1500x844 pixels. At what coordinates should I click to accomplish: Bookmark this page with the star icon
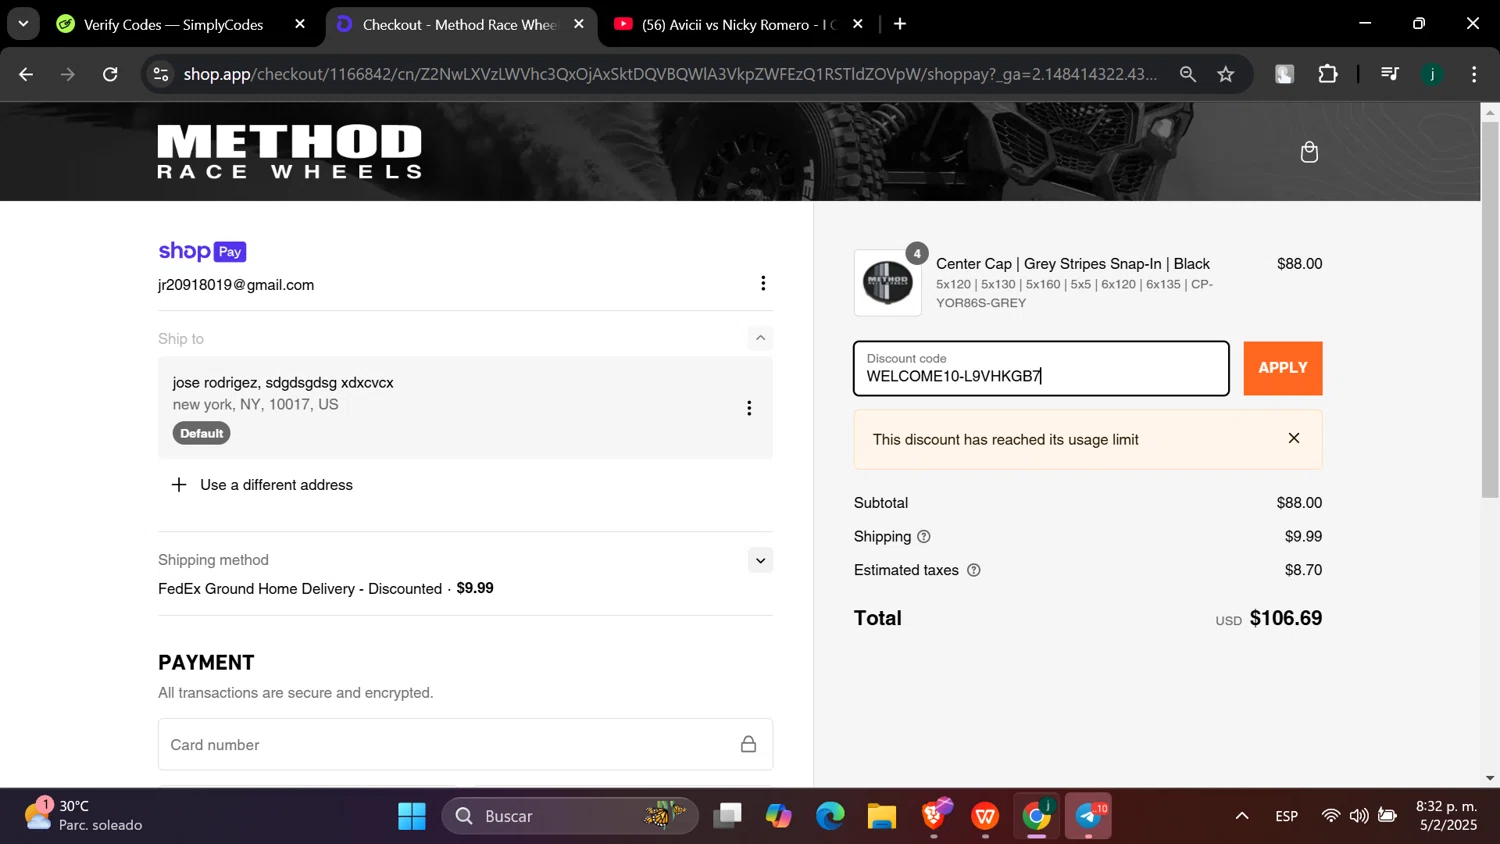pyautogui.click(x=1226, y=74)
